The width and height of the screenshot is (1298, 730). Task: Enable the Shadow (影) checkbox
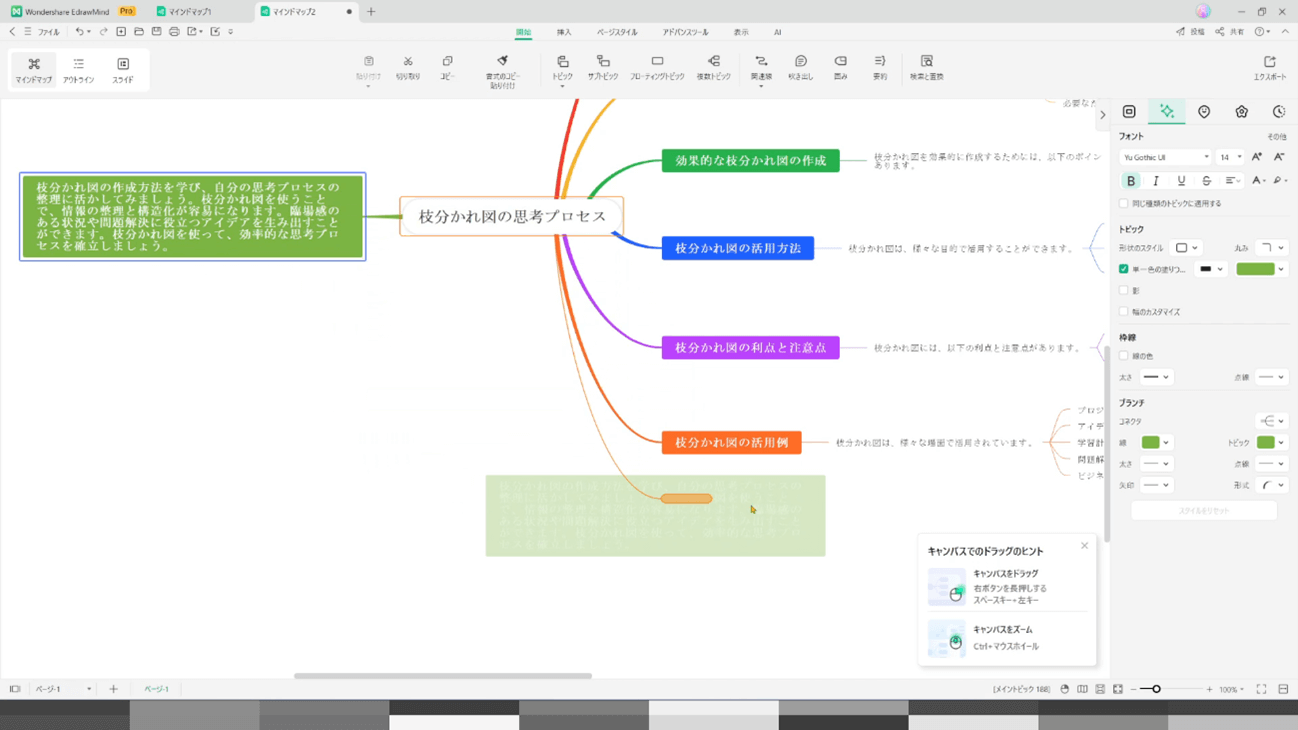point(1124,291)
